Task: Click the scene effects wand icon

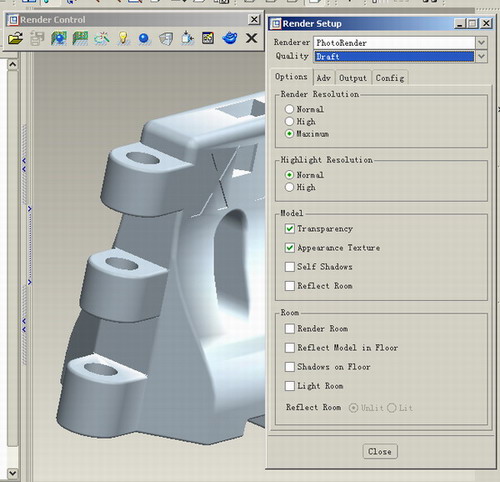Action: pyautogui.click(x=102, y=38)
